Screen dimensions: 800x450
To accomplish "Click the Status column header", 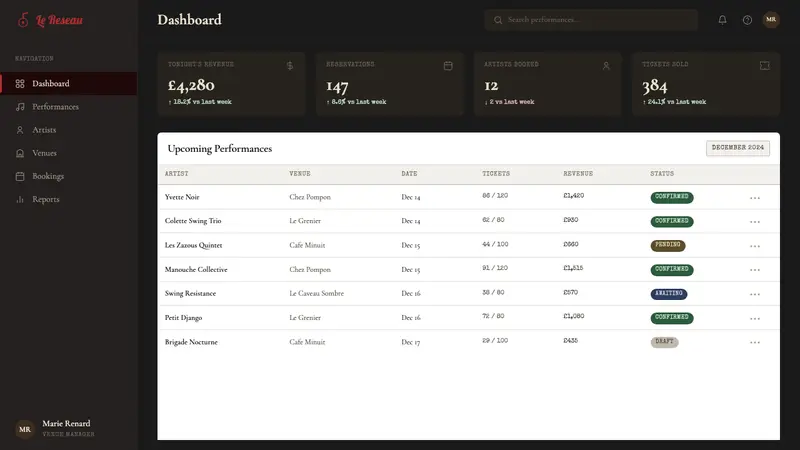I will tap(662, 174).
